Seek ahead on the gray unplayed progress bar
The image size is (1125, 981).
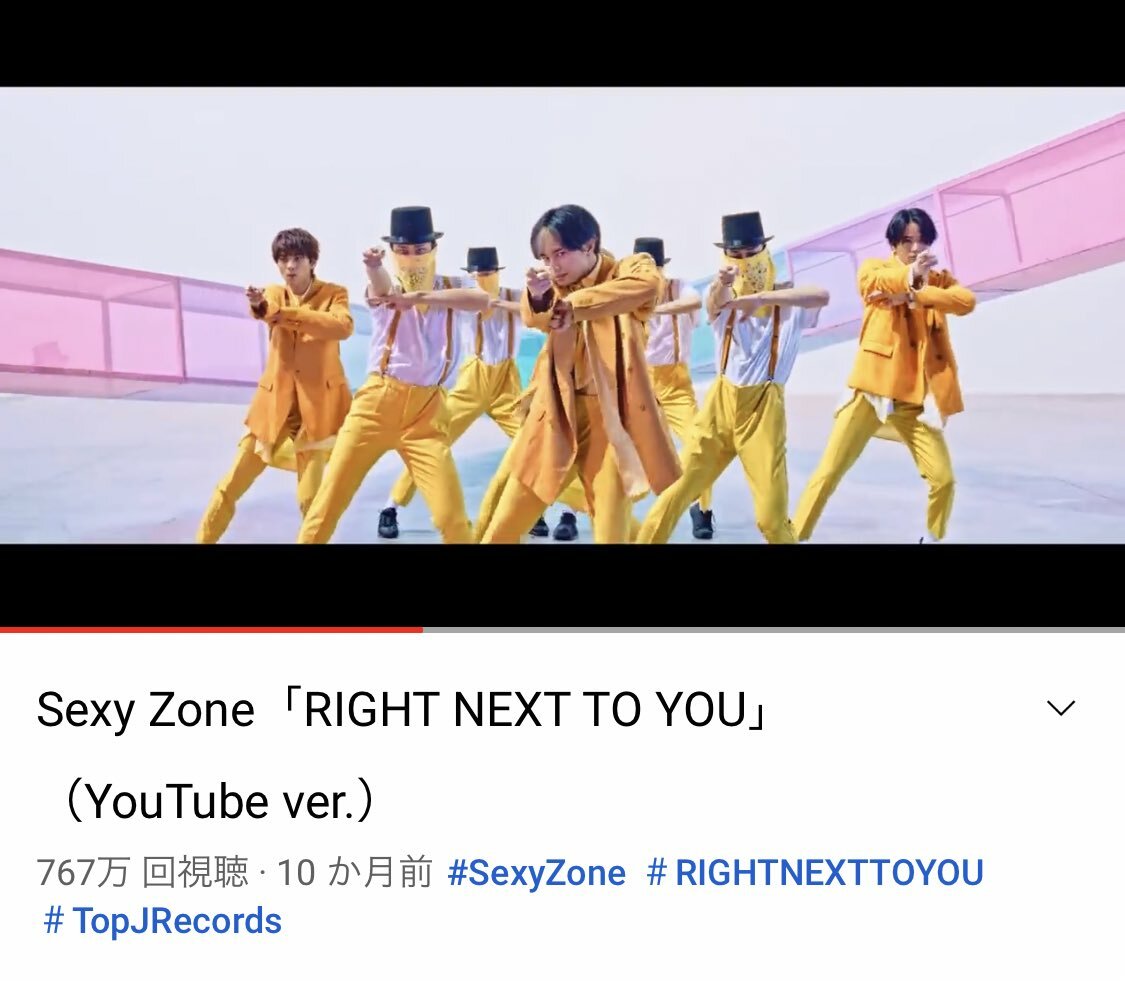pos(773,629)
